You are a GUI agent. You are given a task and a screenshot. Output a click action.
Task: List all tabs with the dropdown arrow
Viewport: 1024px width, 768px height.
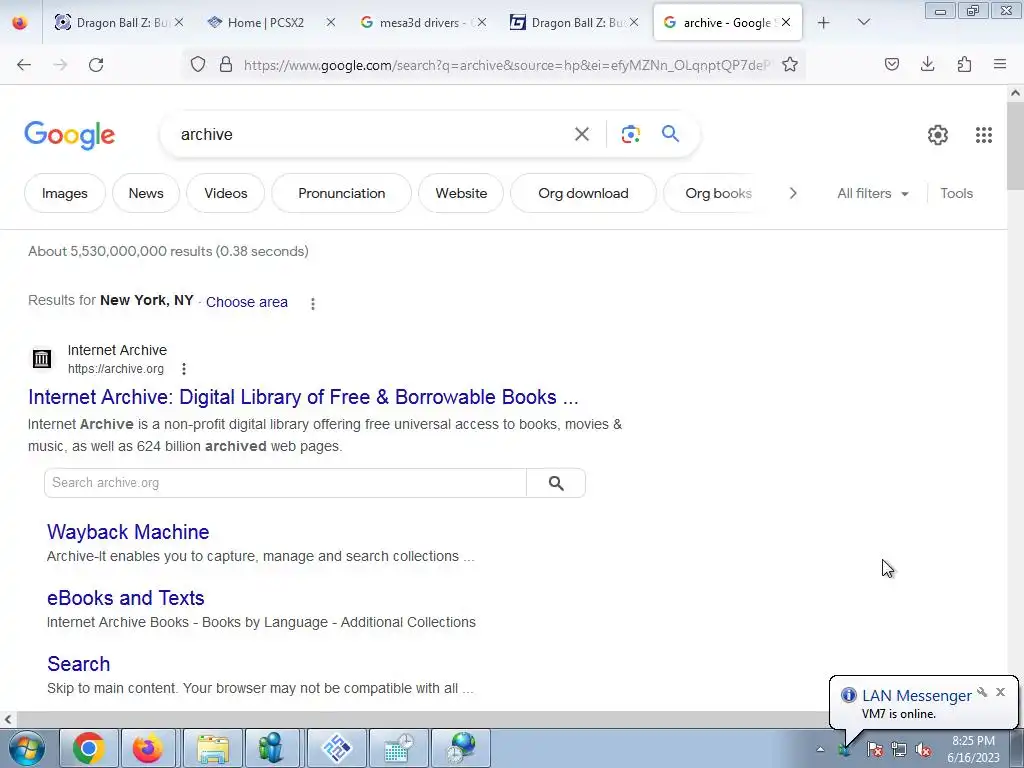click(x=863, y=22)
